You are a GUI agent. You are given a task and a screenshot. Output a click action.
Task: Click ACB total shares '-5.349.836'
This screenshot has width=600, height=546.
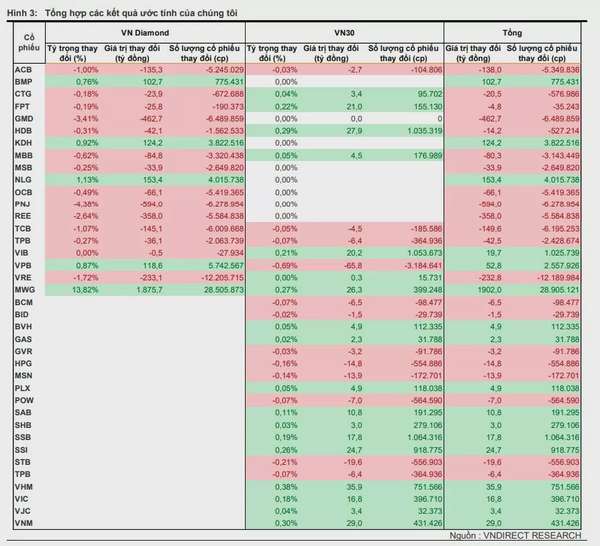pyautogui.click(x=561, y=70)
